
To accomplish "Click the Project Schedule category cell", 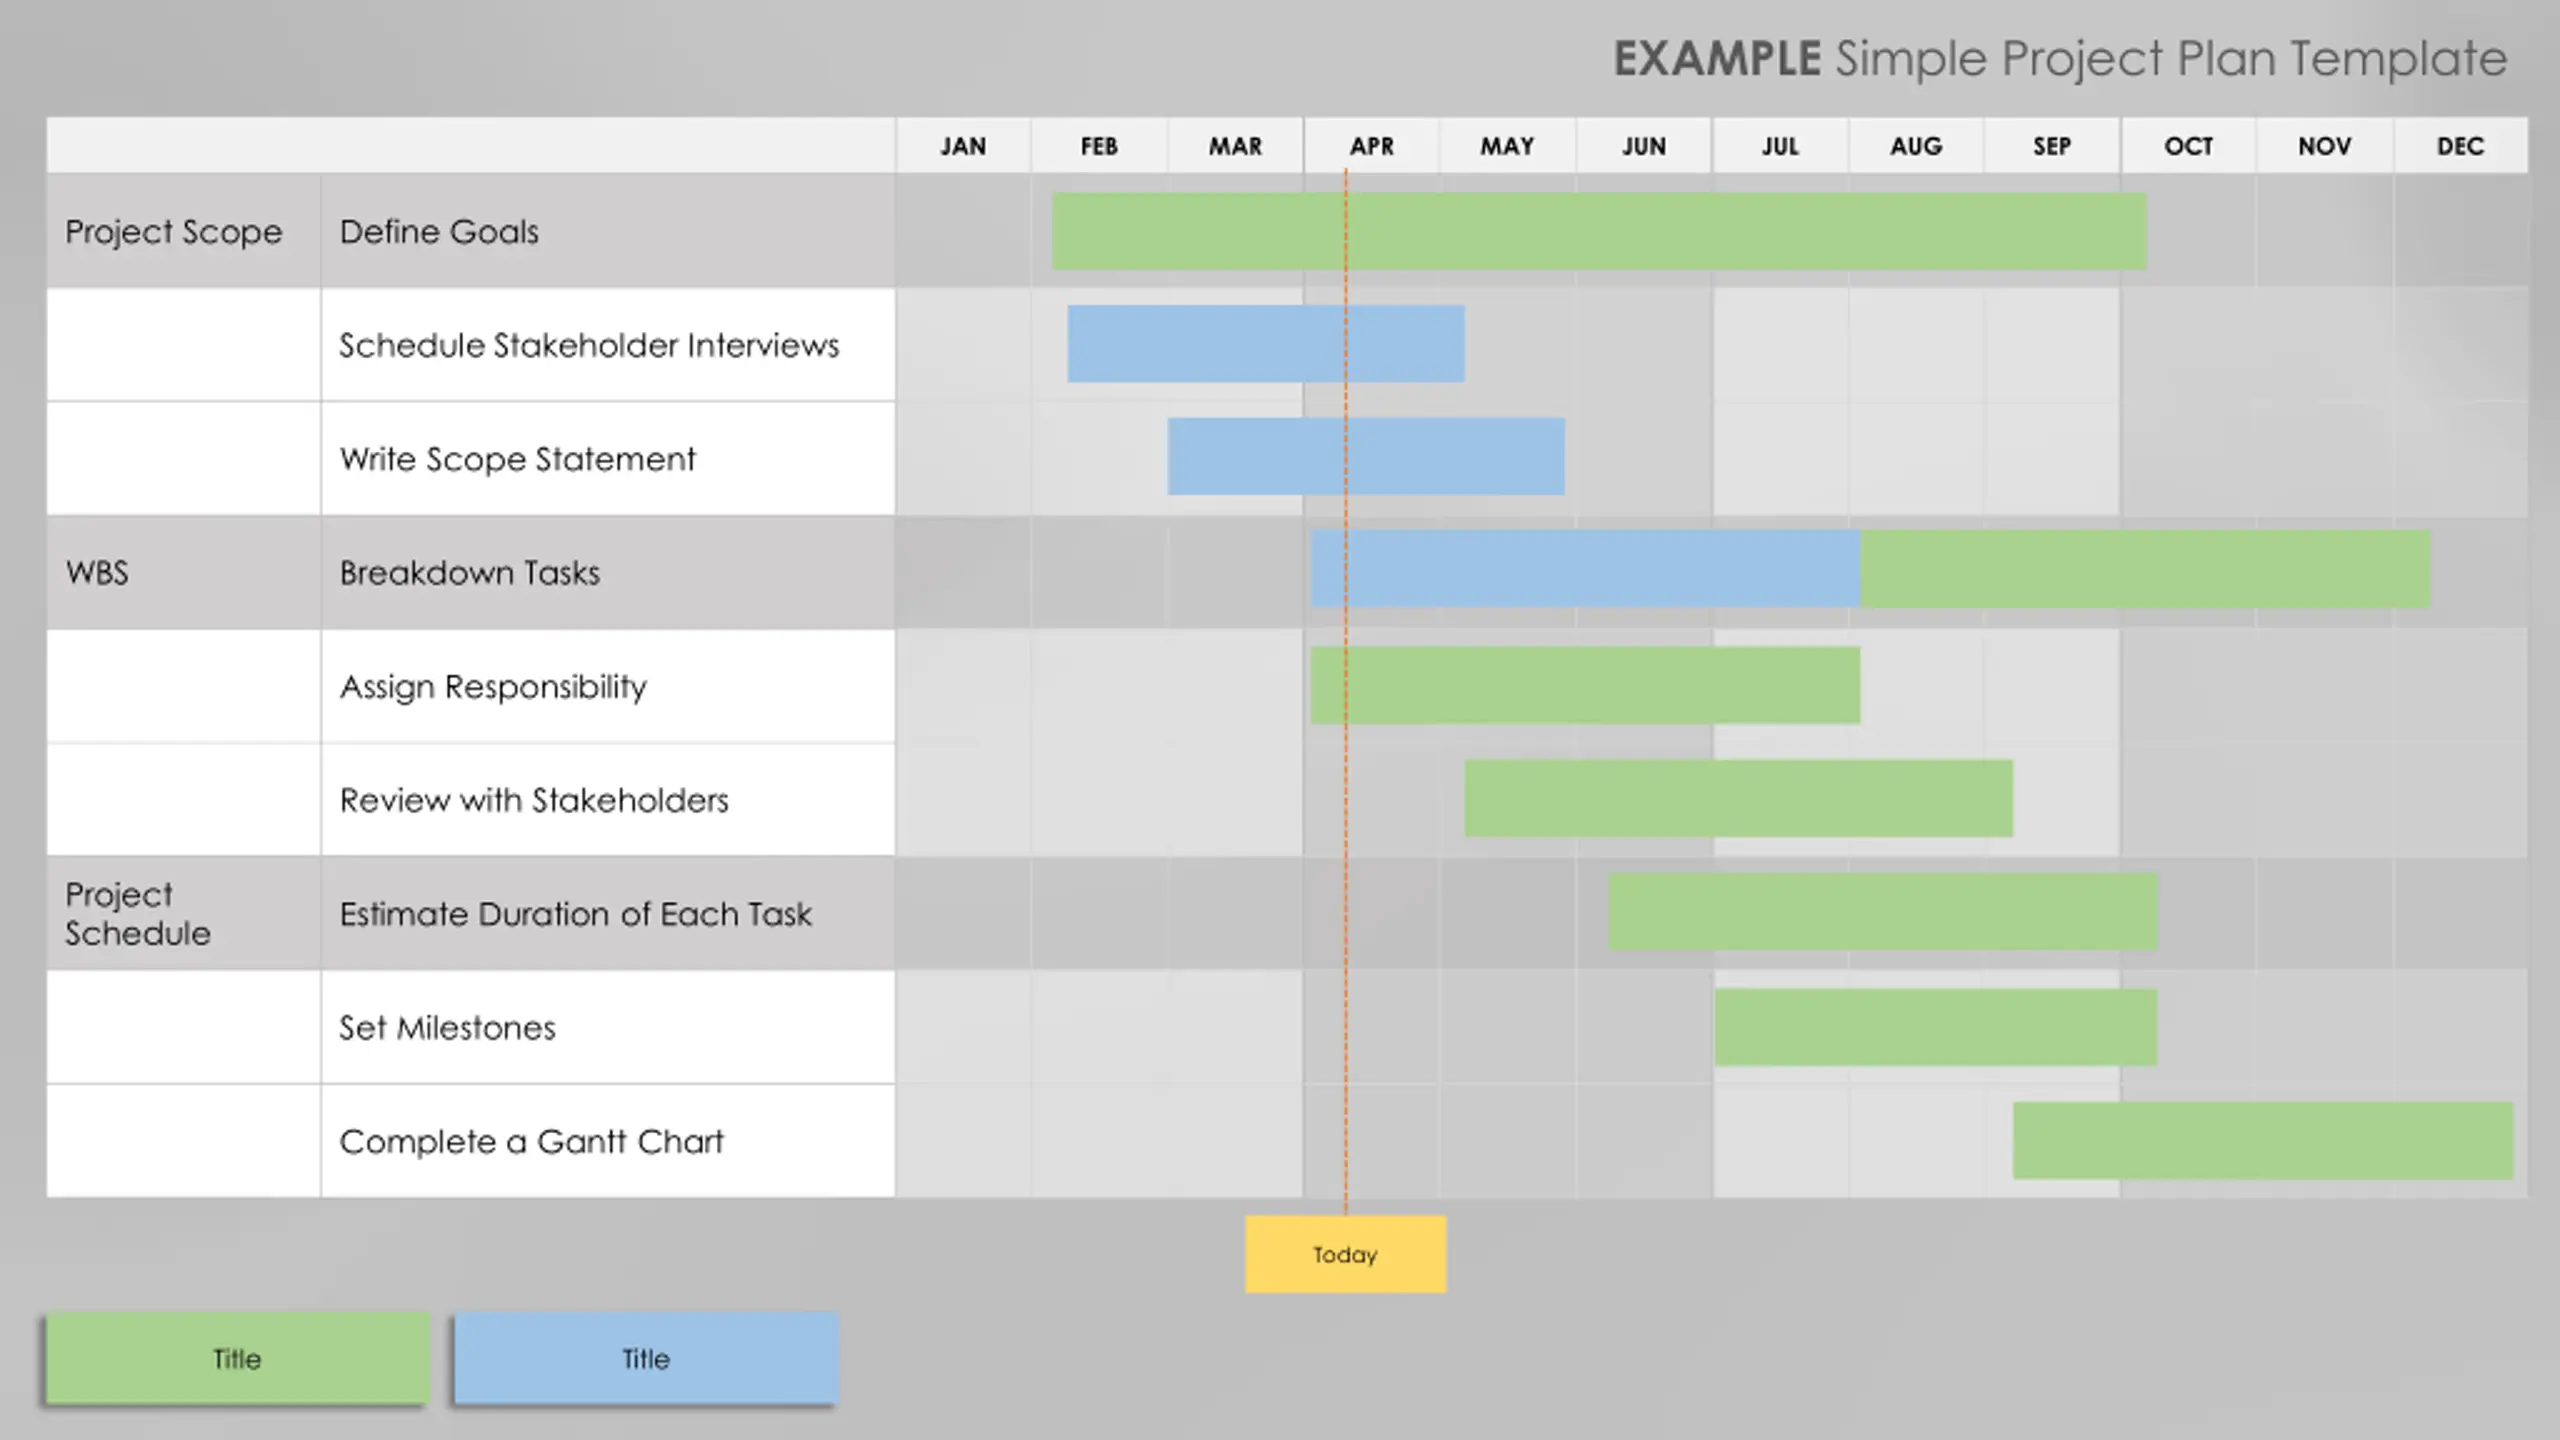I will tap(184, 913).
